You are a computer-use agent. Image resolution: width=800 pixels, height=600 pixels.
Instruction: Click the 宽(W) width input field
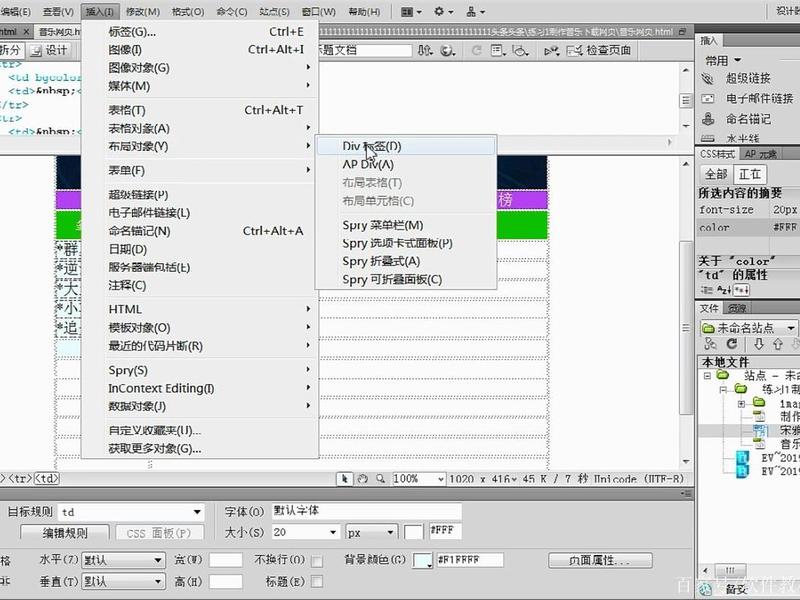[x=226, y=560]
